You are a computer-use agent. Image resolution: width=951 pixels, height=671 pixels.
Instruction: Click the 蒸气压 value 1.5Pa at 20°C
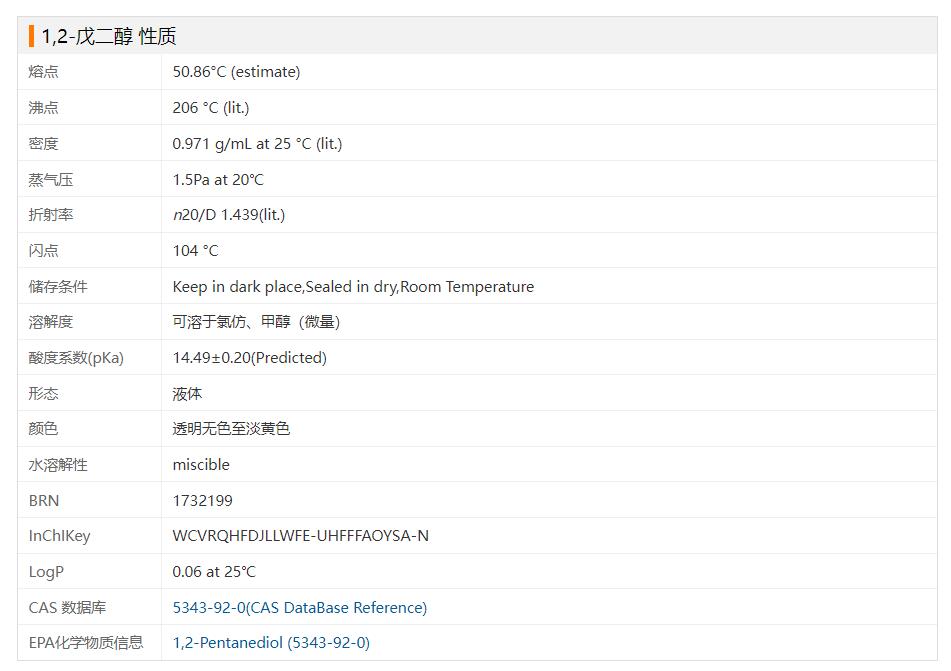(218, 180)
